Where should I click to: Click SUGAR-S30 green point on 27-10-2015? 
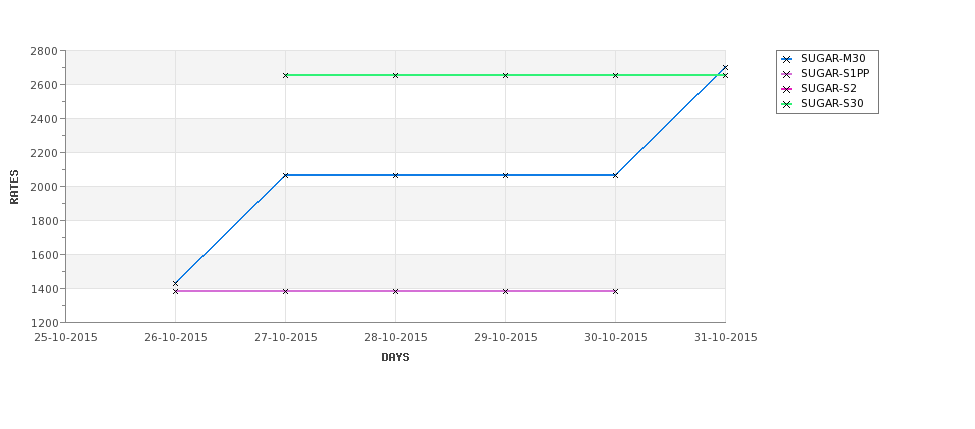click(285, 75)
